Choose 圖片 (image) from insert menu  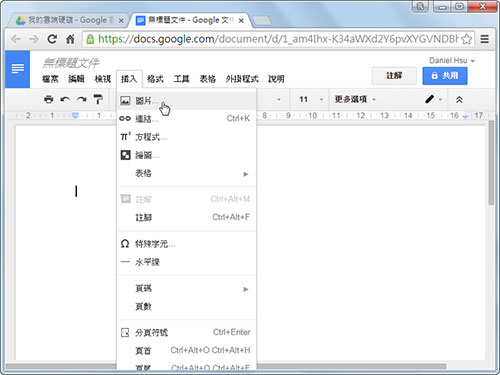coord(186,100)
